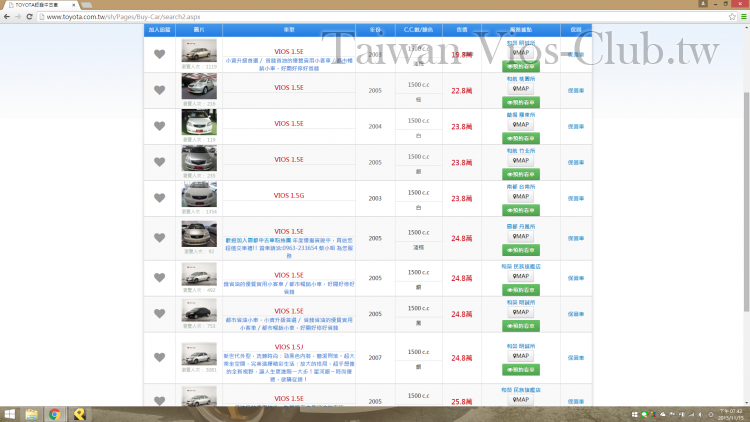Toggle the heart on the 2004 white VIOS 1.5E
Viewport: 750px width, 422px height.
coord(159,126)
